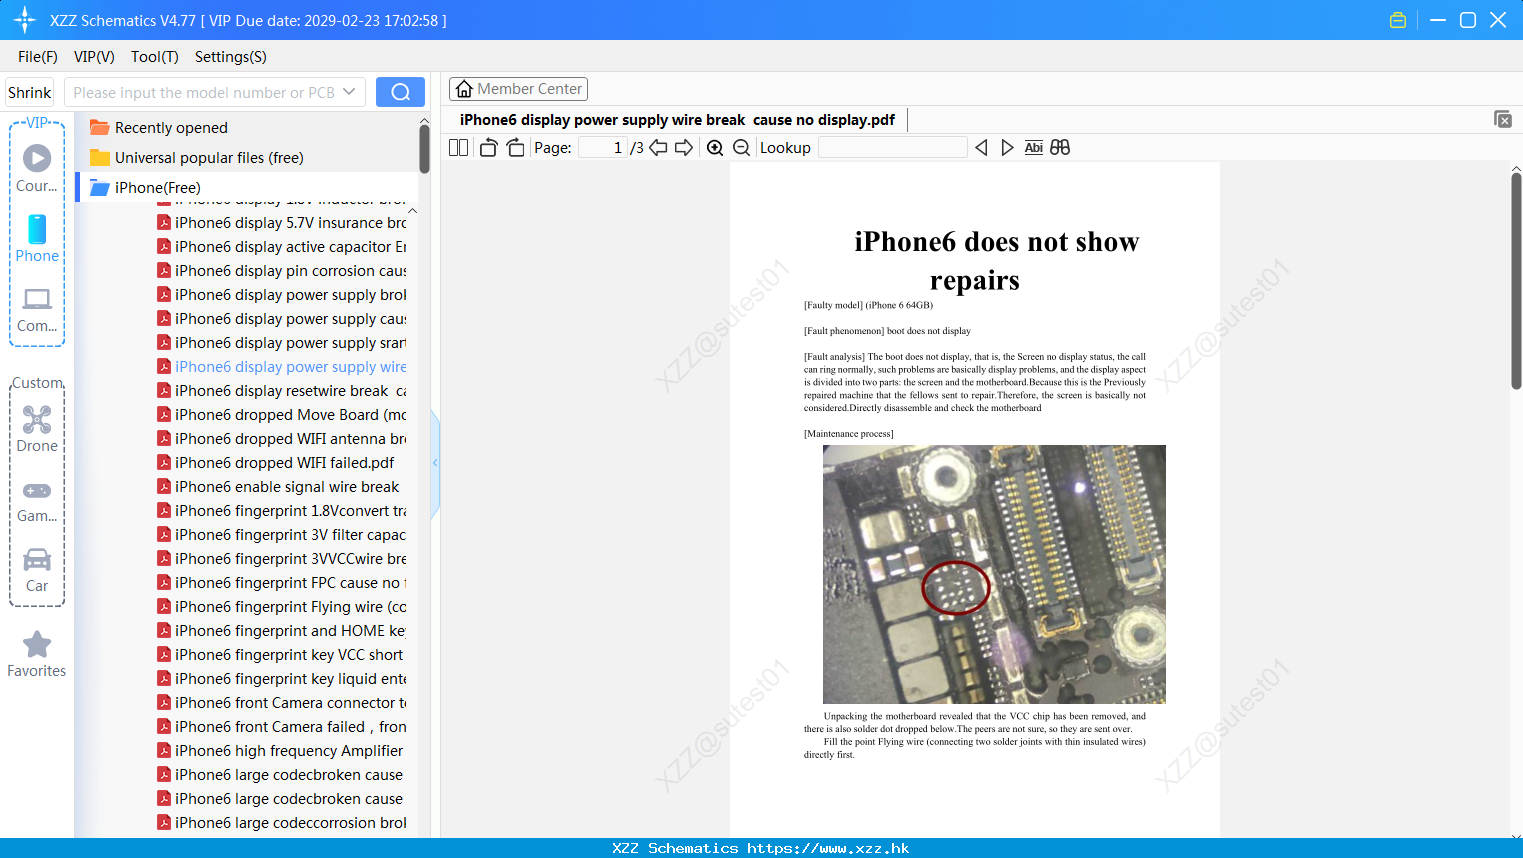This screenshot has height=858, width=1523.
Task: Open the Tool(T) menu
Action: tap(155, 57)
